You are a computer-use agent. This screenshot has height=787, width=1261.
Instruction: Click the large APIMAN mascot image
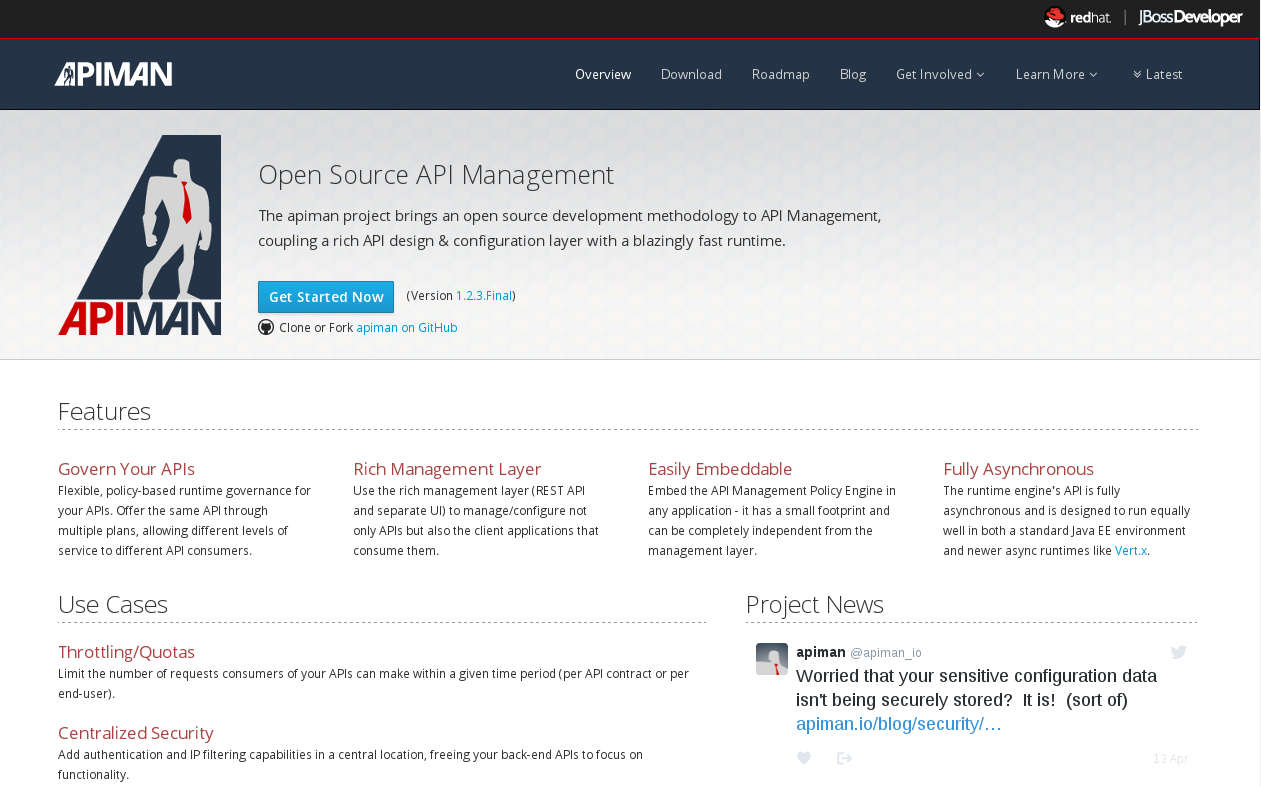tap(139, 235)
